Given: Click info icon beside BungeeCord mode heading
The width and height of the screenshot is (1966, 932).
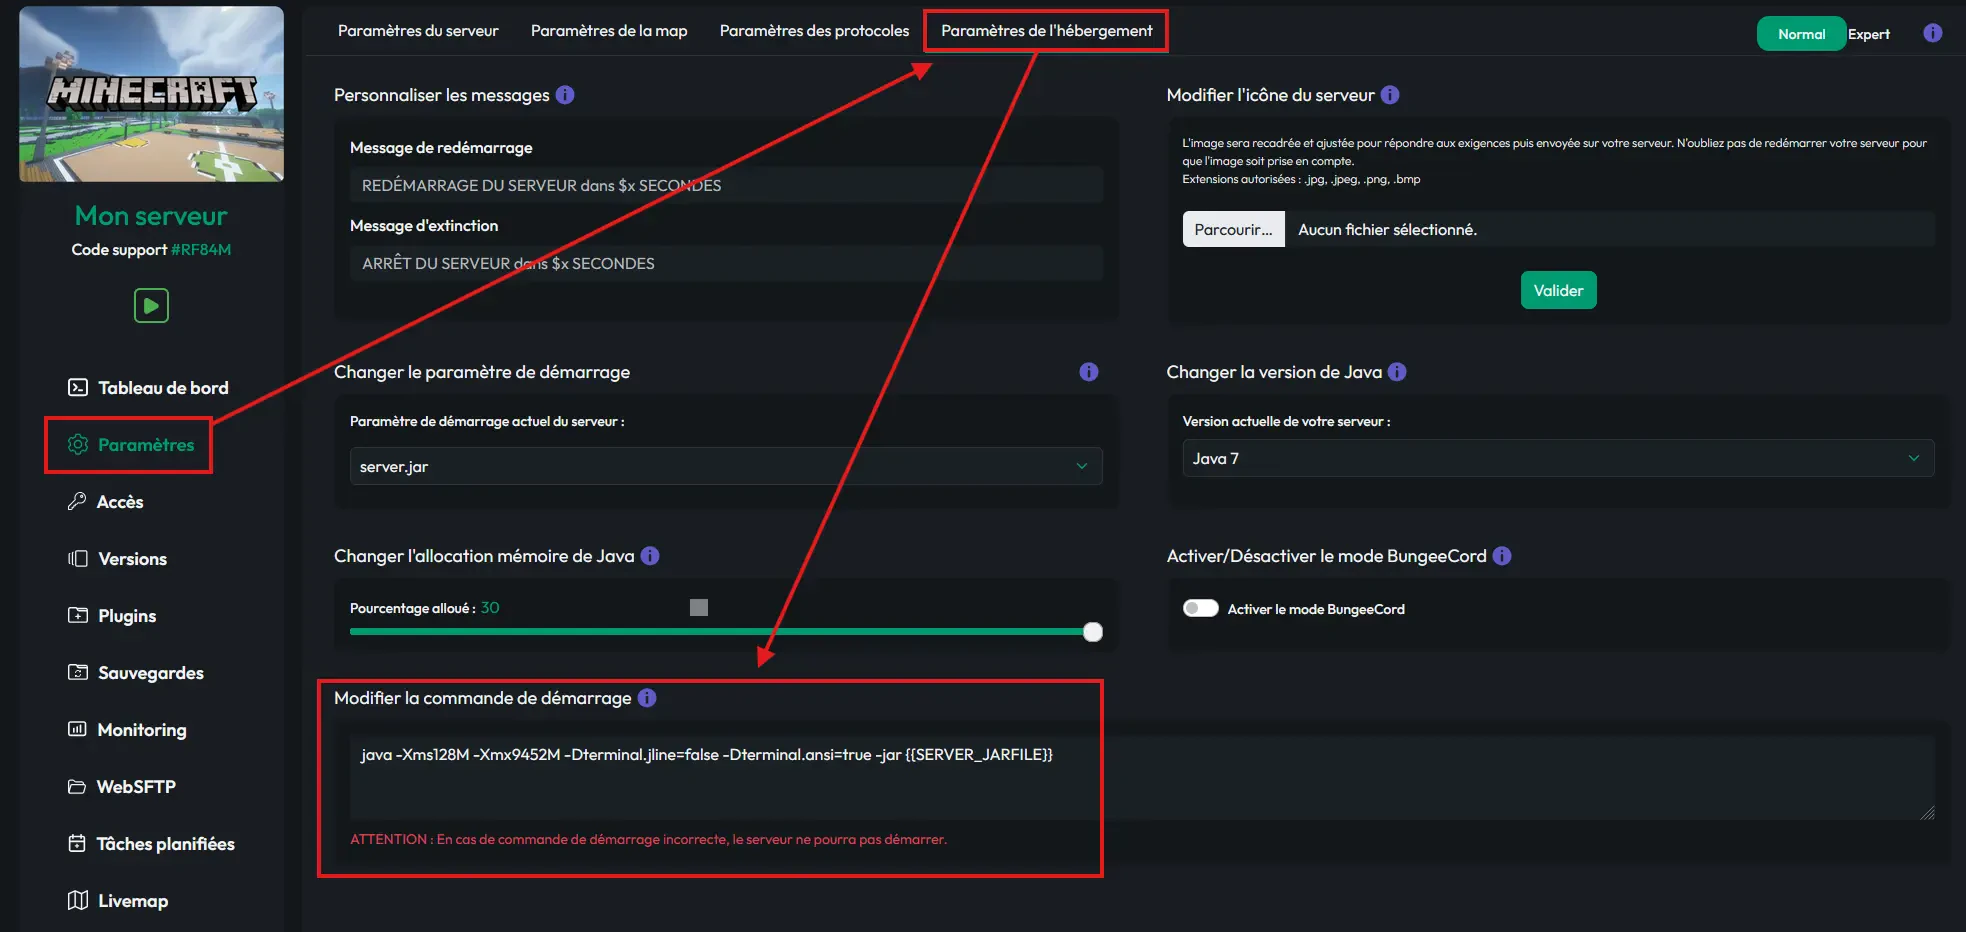Looking at the screenshot, I should [x=1502, y=556].
